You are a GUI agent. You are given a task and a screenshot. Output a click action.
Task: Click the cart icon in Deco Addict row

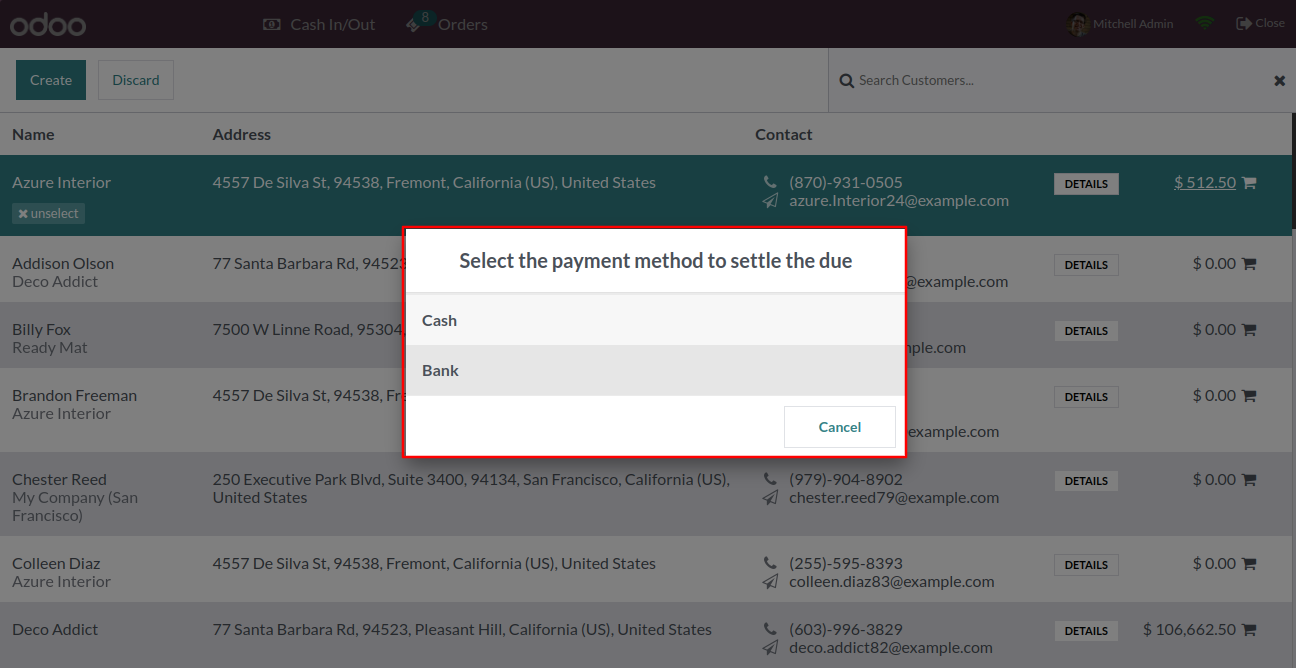tap(1249, 630)
